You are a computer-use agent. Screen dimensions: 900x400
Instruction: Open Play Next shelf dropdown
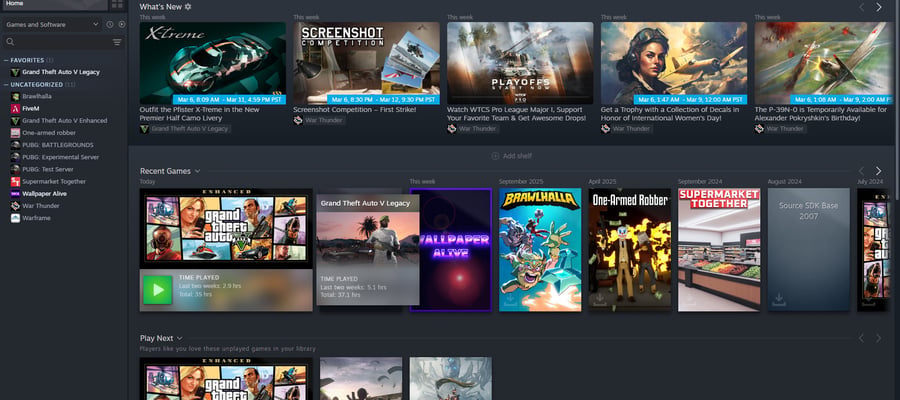(180, 339)
